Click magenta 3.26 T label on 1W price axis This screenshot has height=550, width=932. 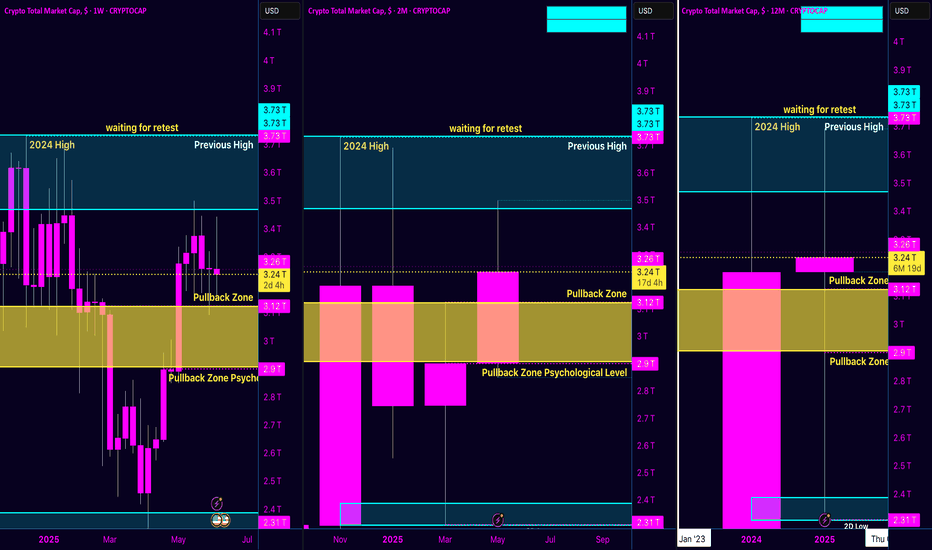274,262
